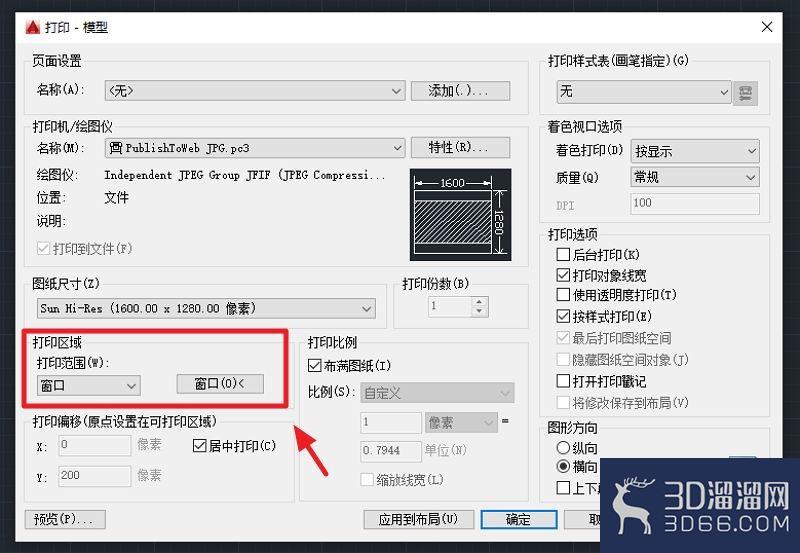
Task: Click the '打印偏移(原点设置在可打印区域)' label
Action: pyautogui.click(x=124, y=421)
